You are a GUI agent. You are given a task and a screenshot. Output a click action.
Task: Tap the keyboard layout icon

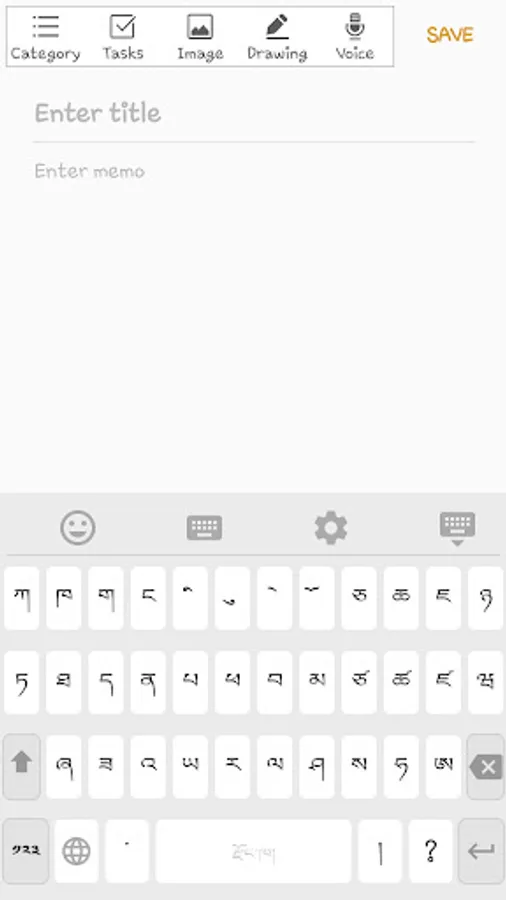click(x=204, y=527)
